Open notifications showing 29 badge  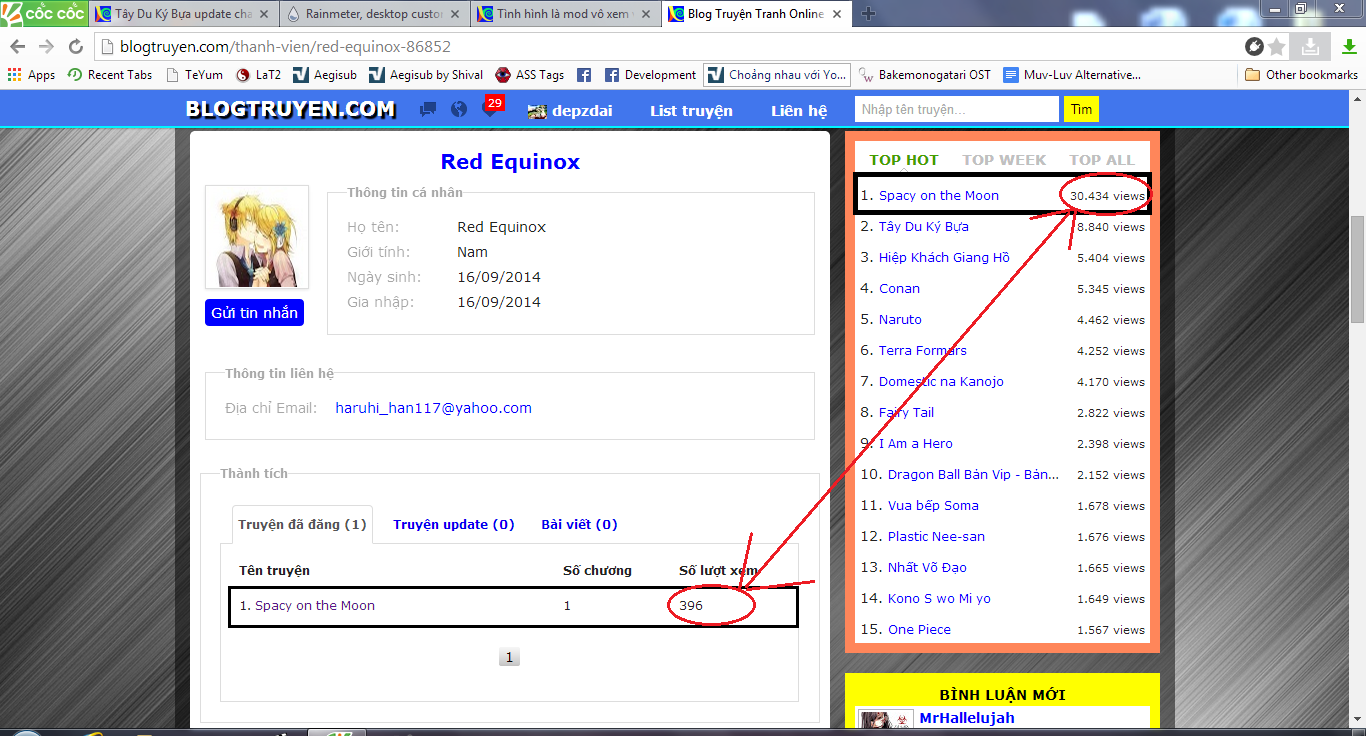click(491, 108)
